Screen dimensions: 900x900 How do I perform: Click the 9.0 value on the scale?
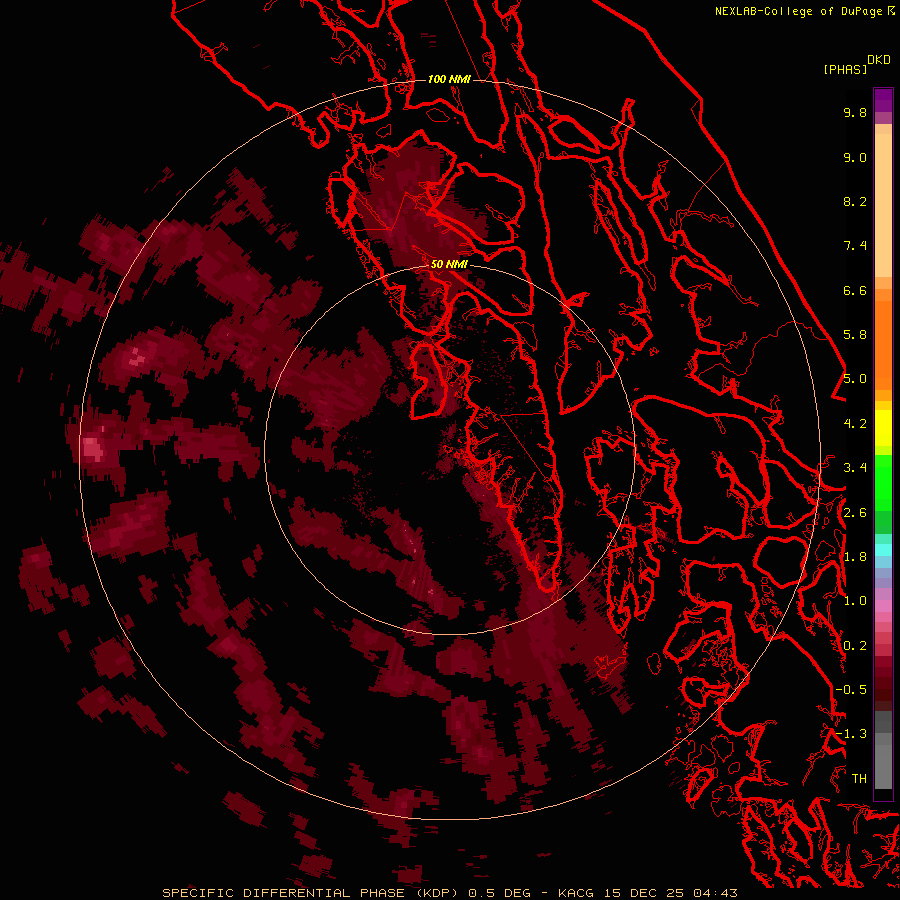click(855, 157)
